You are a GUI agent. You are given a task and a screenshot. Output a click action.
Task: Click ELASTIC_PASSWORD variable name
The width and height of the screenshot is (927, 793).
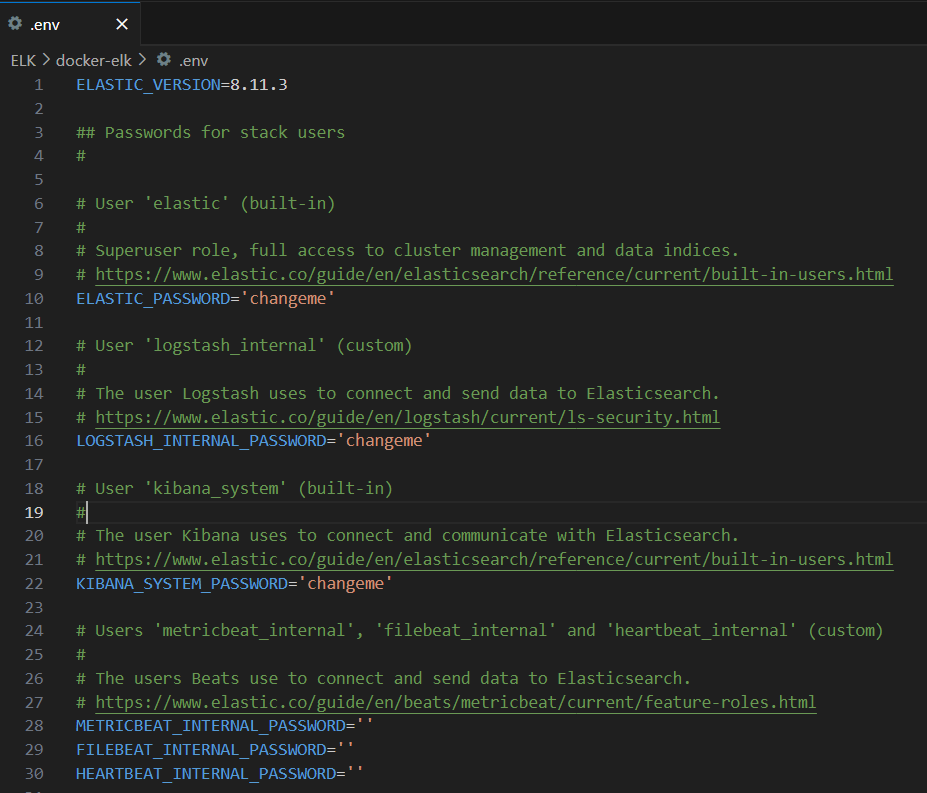pyautogui.click(x=153, y=299)
